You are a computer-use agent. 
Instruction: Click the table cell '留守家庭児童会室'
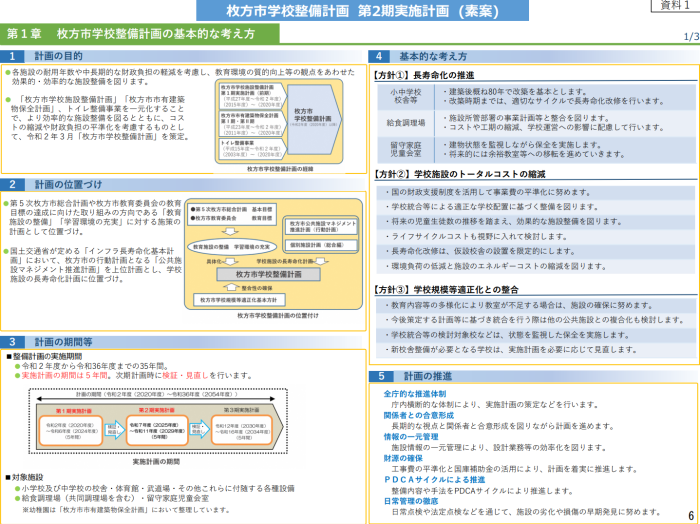click(x=405, y=150)
